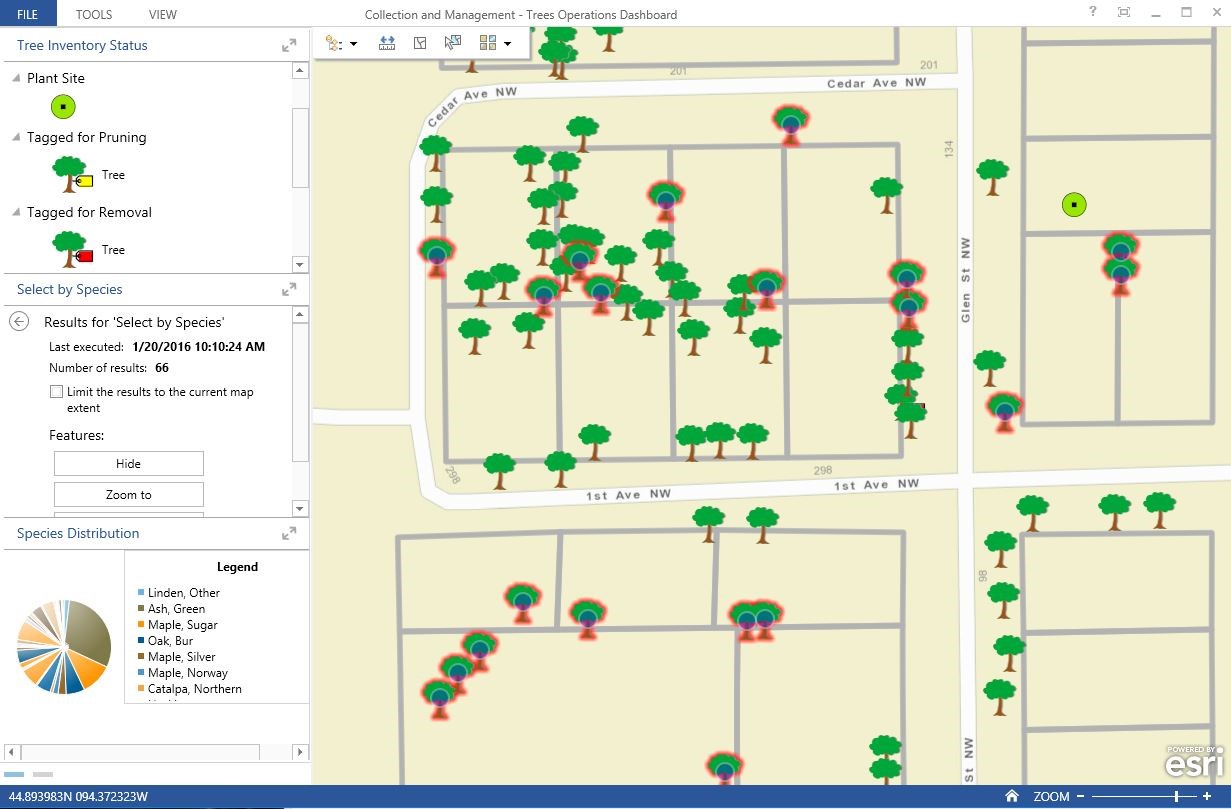
Task: Expand the Tree Inventory Status panel fullscreen
Action: point(289,45)
